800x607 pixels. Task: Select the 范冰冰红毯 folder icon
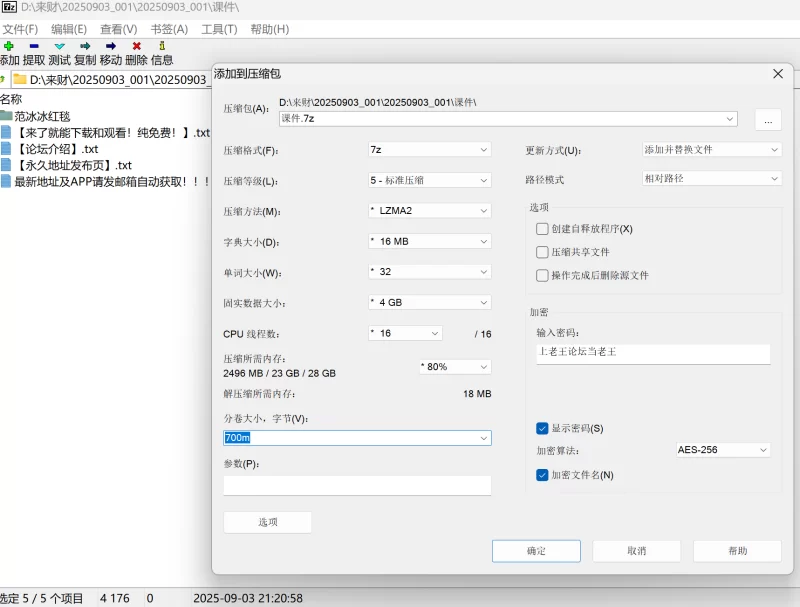[7, 116]
